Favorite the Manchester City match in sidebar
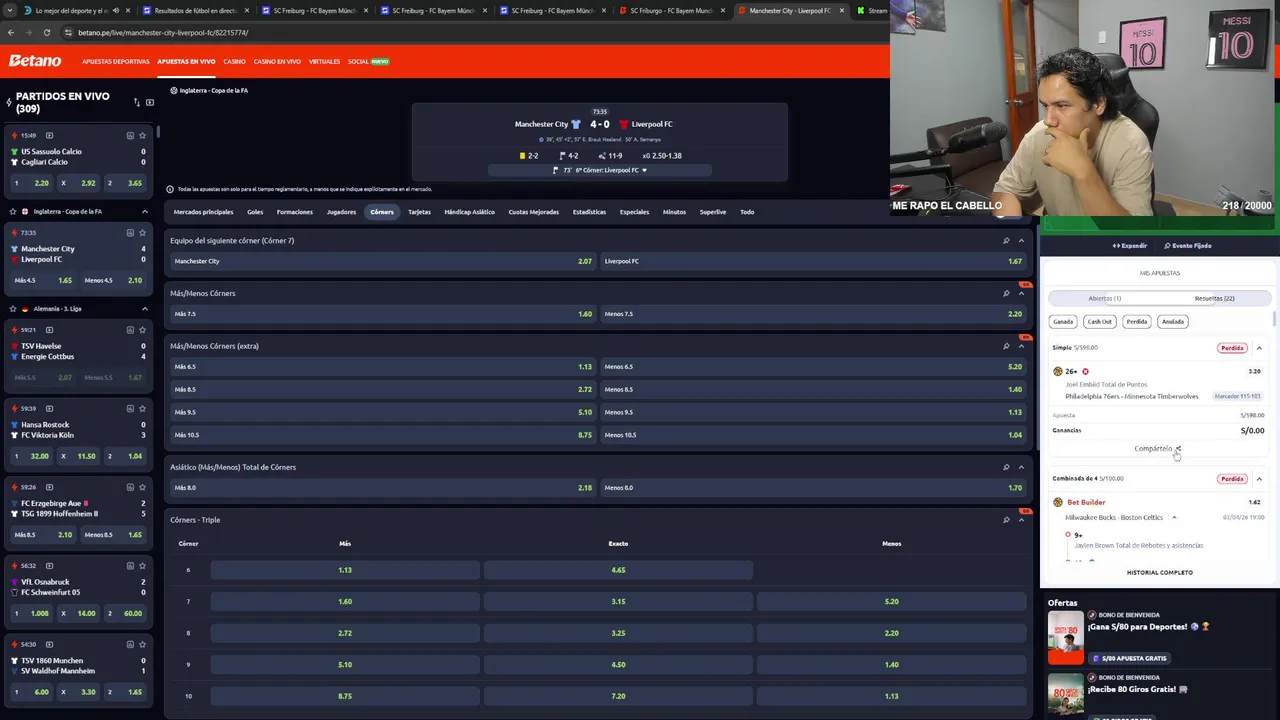The image size is (1280, 720). (x=142, y=232)
